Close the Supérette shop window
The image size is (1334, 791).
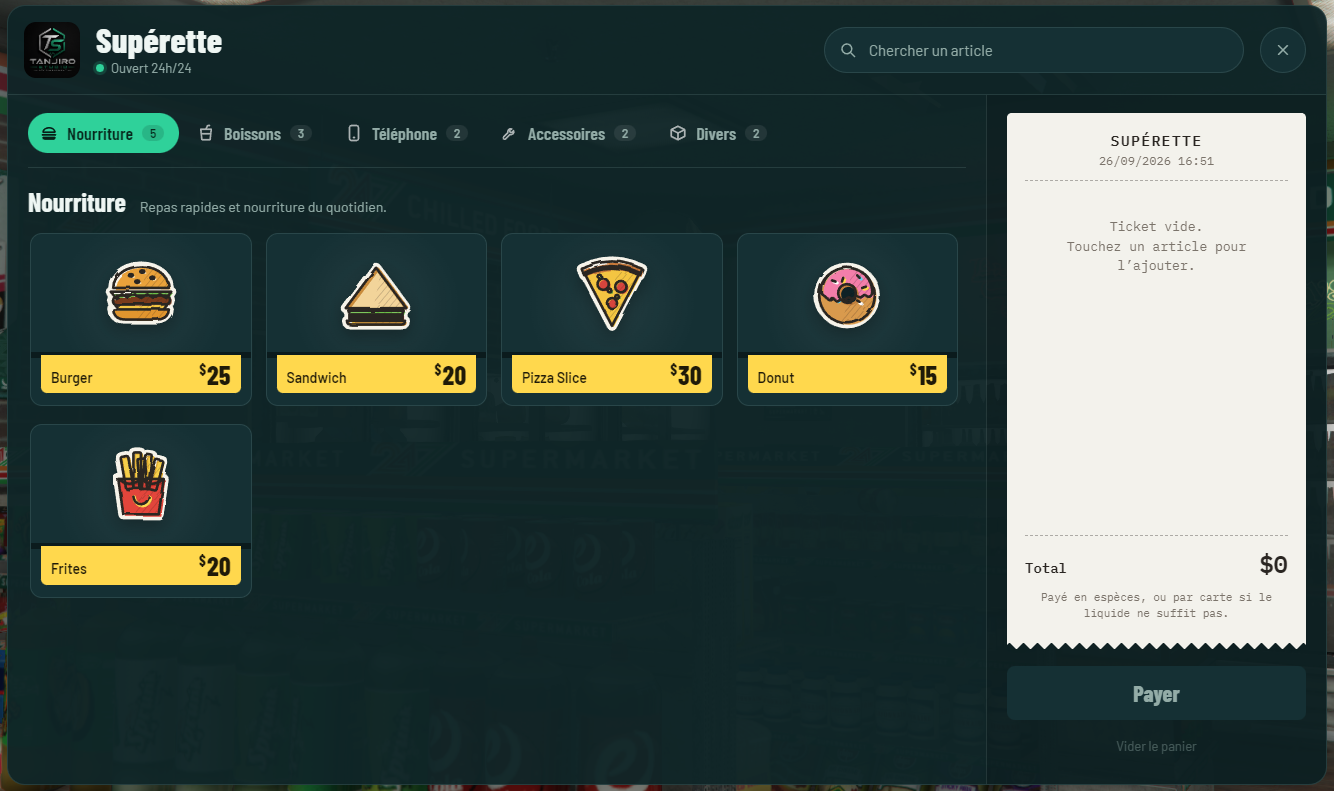[1283, 50]
